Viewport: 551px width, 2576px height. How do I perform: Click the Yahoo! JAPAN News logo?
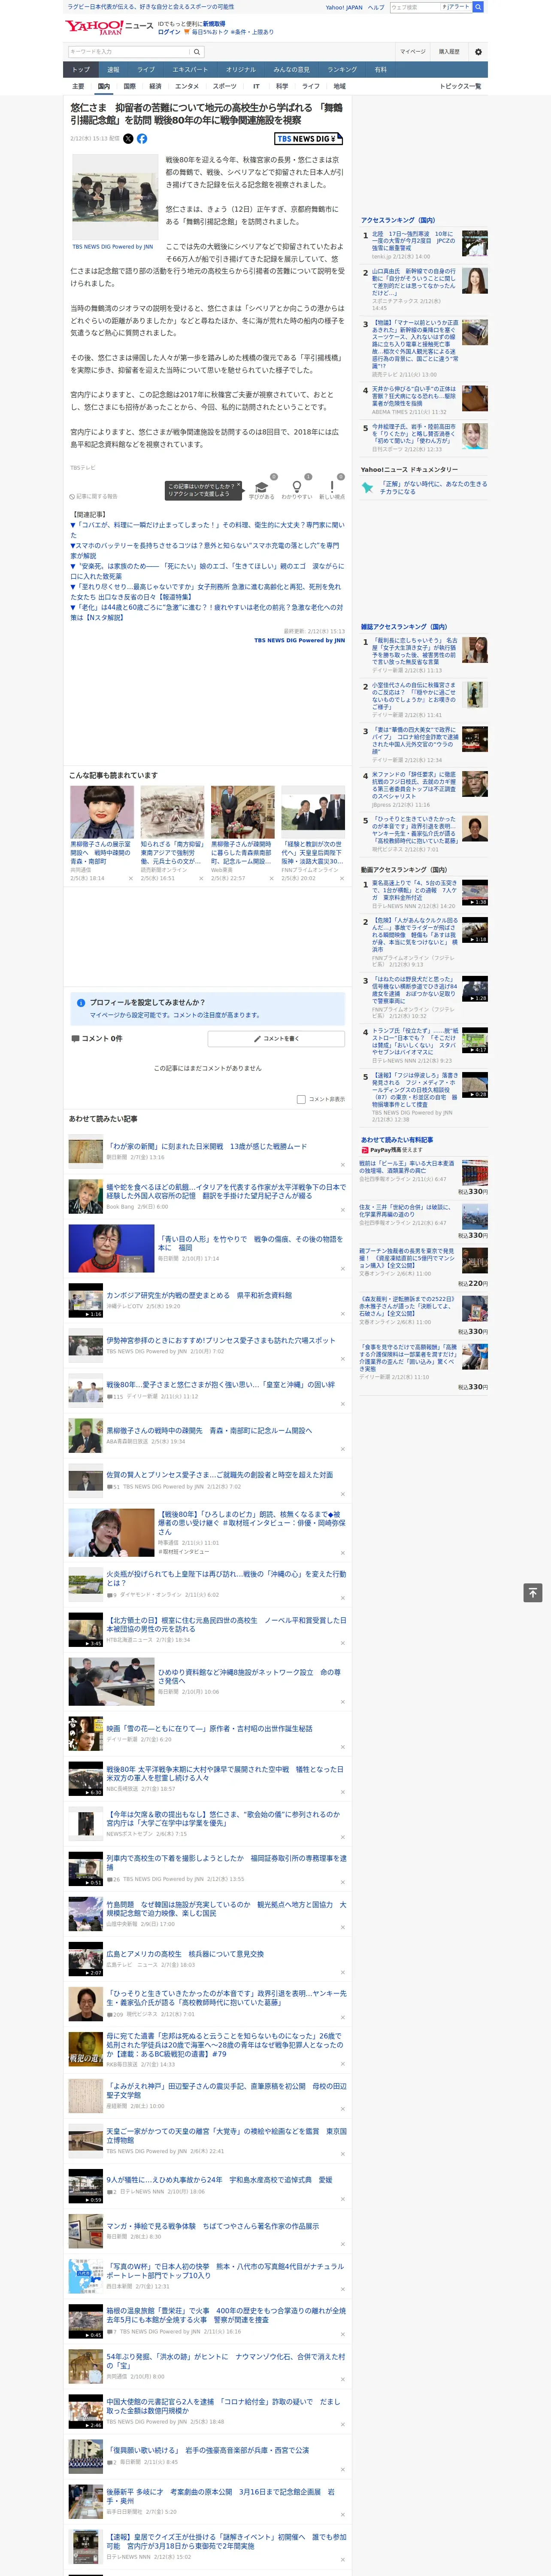pos(110,27)
